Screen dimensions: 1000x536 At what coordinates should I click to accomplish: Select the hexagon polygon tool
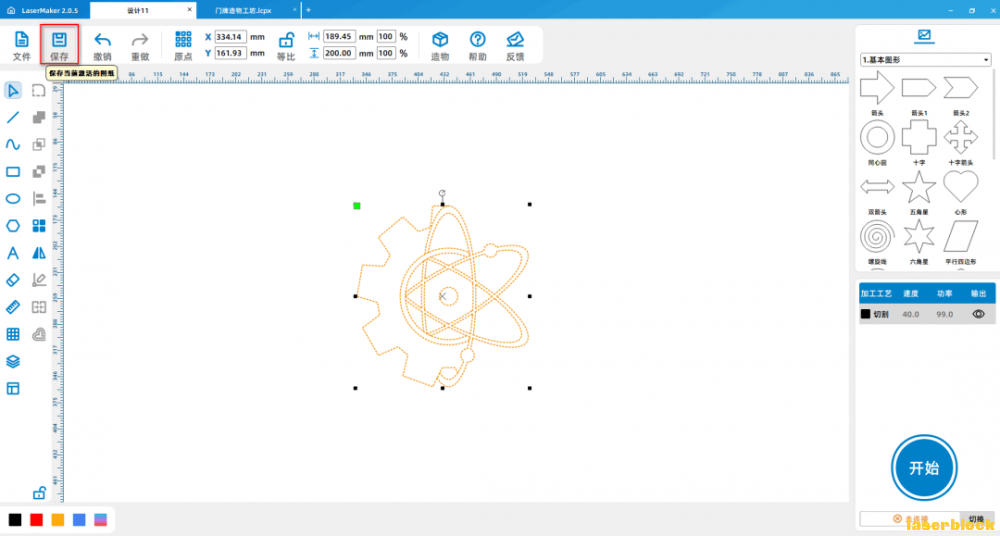[x=13, y=226]
